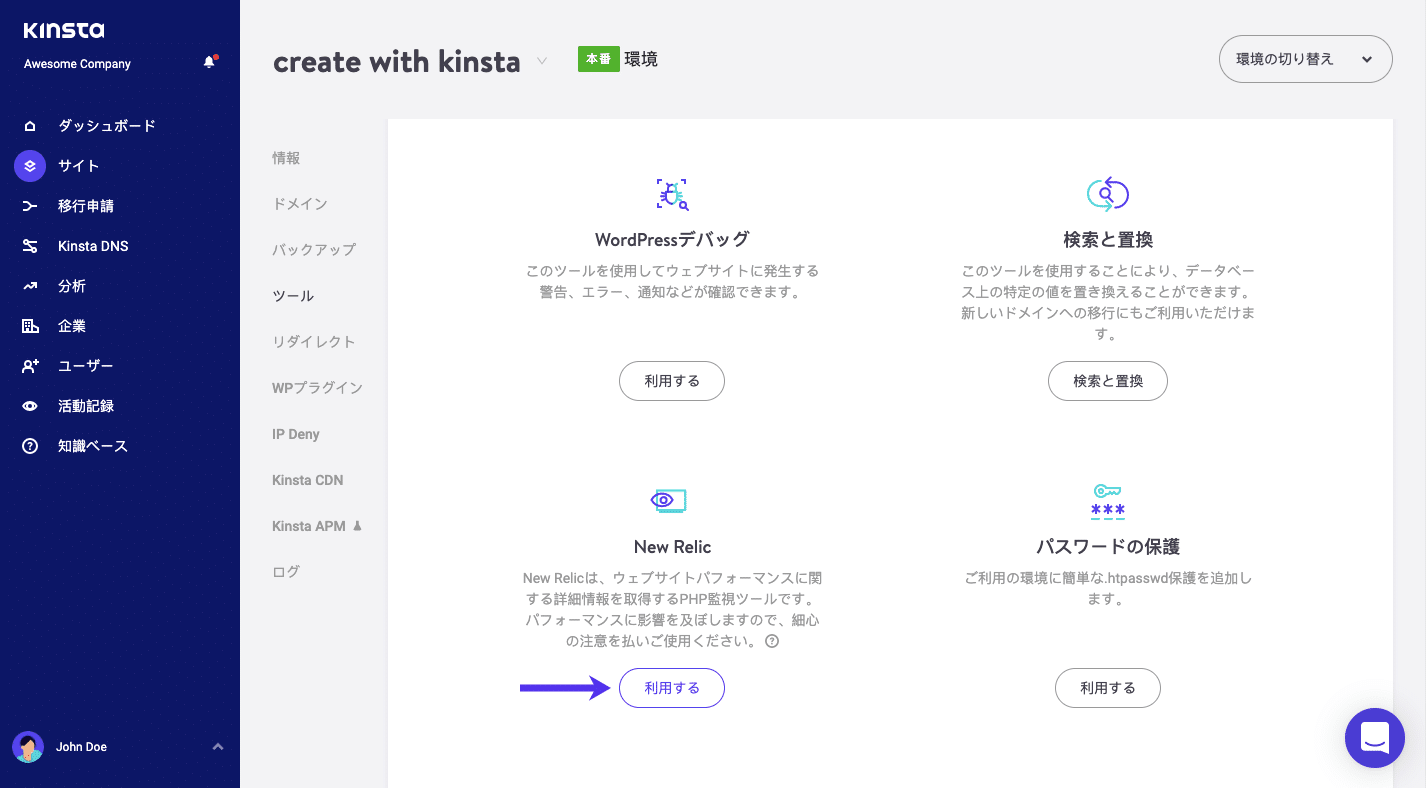Click the dashboard home icon

(30, 126)
